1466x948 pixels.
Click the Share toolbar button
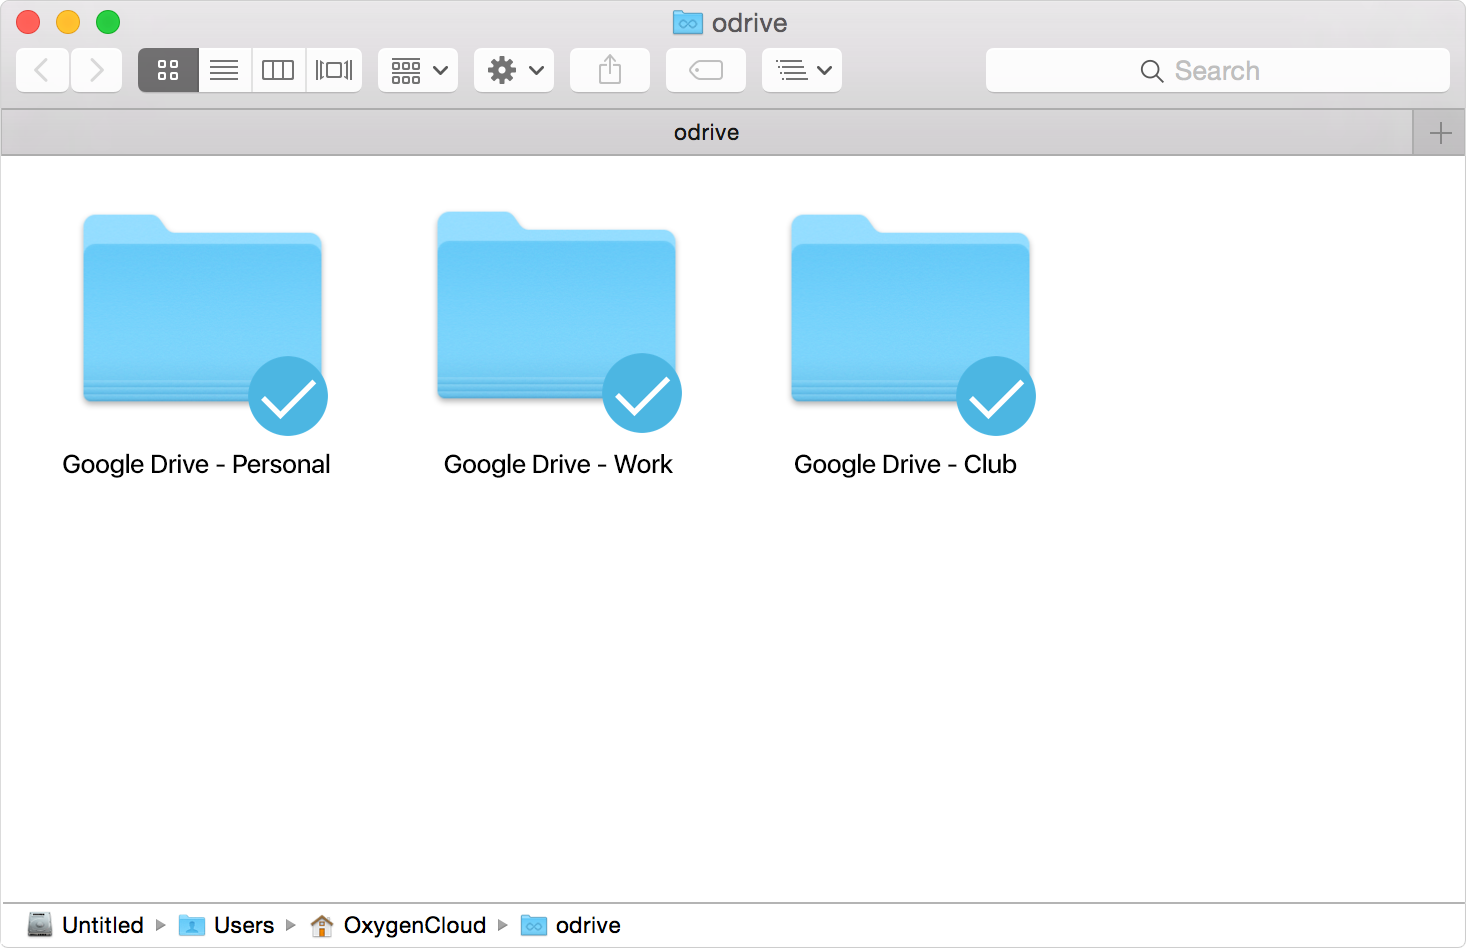610,70
